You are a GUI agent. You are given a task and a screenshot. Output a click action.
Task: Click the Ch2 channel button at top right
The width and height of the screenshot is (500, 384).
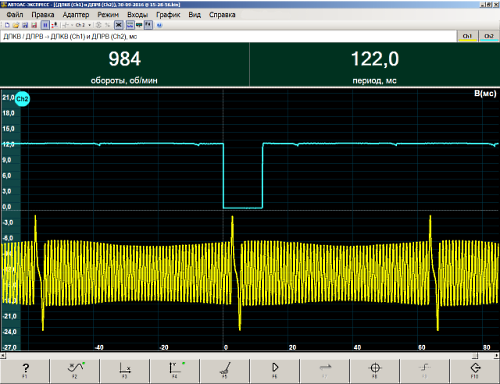click(x=489, y=36)
